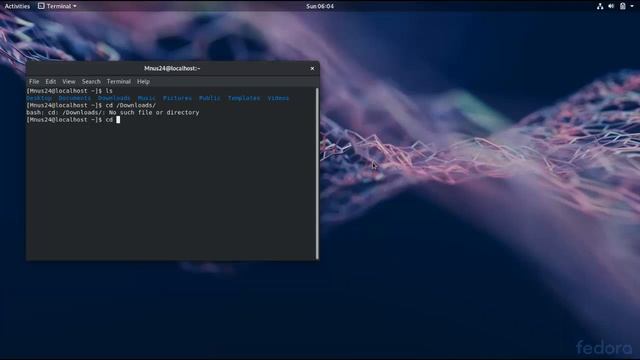Click the Mnus24@localhost title bar
The image size is (640, 360).
tap(172, 69)
